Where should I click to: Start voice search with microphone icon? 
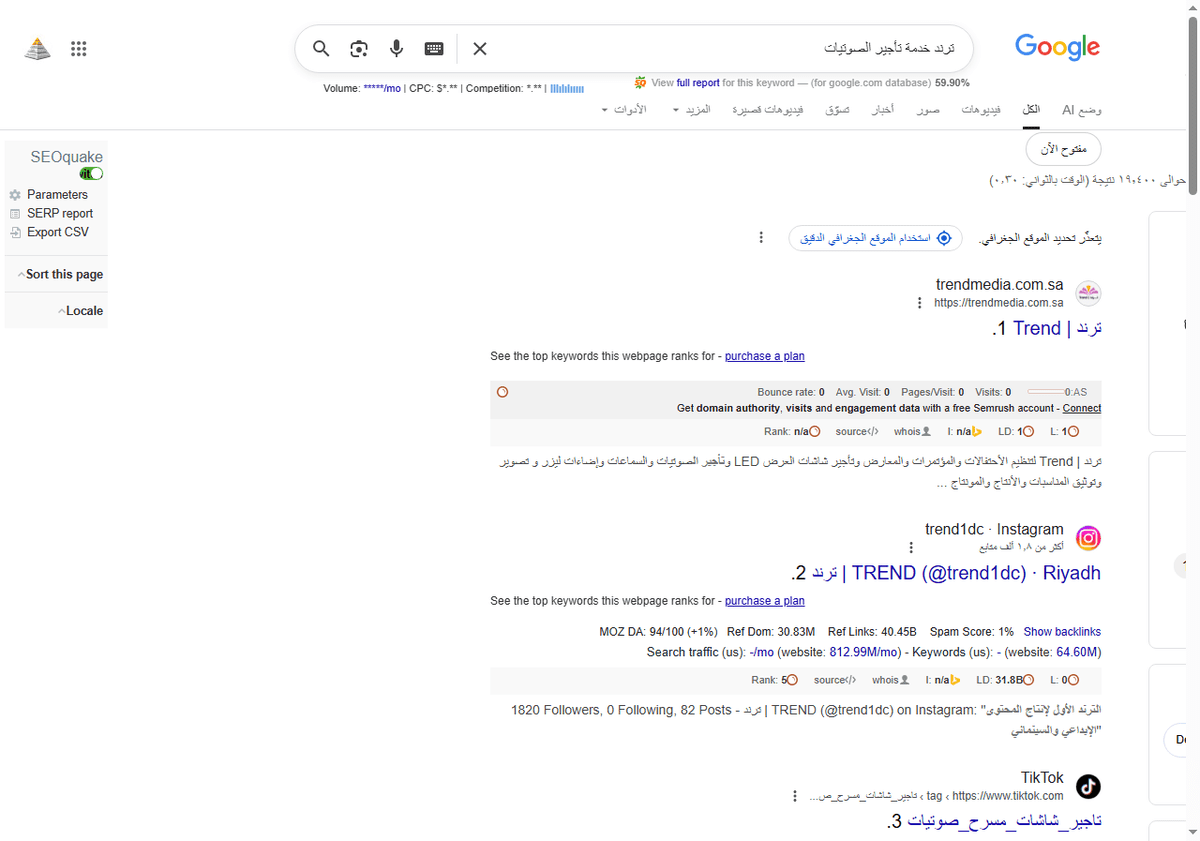[397, 49]
